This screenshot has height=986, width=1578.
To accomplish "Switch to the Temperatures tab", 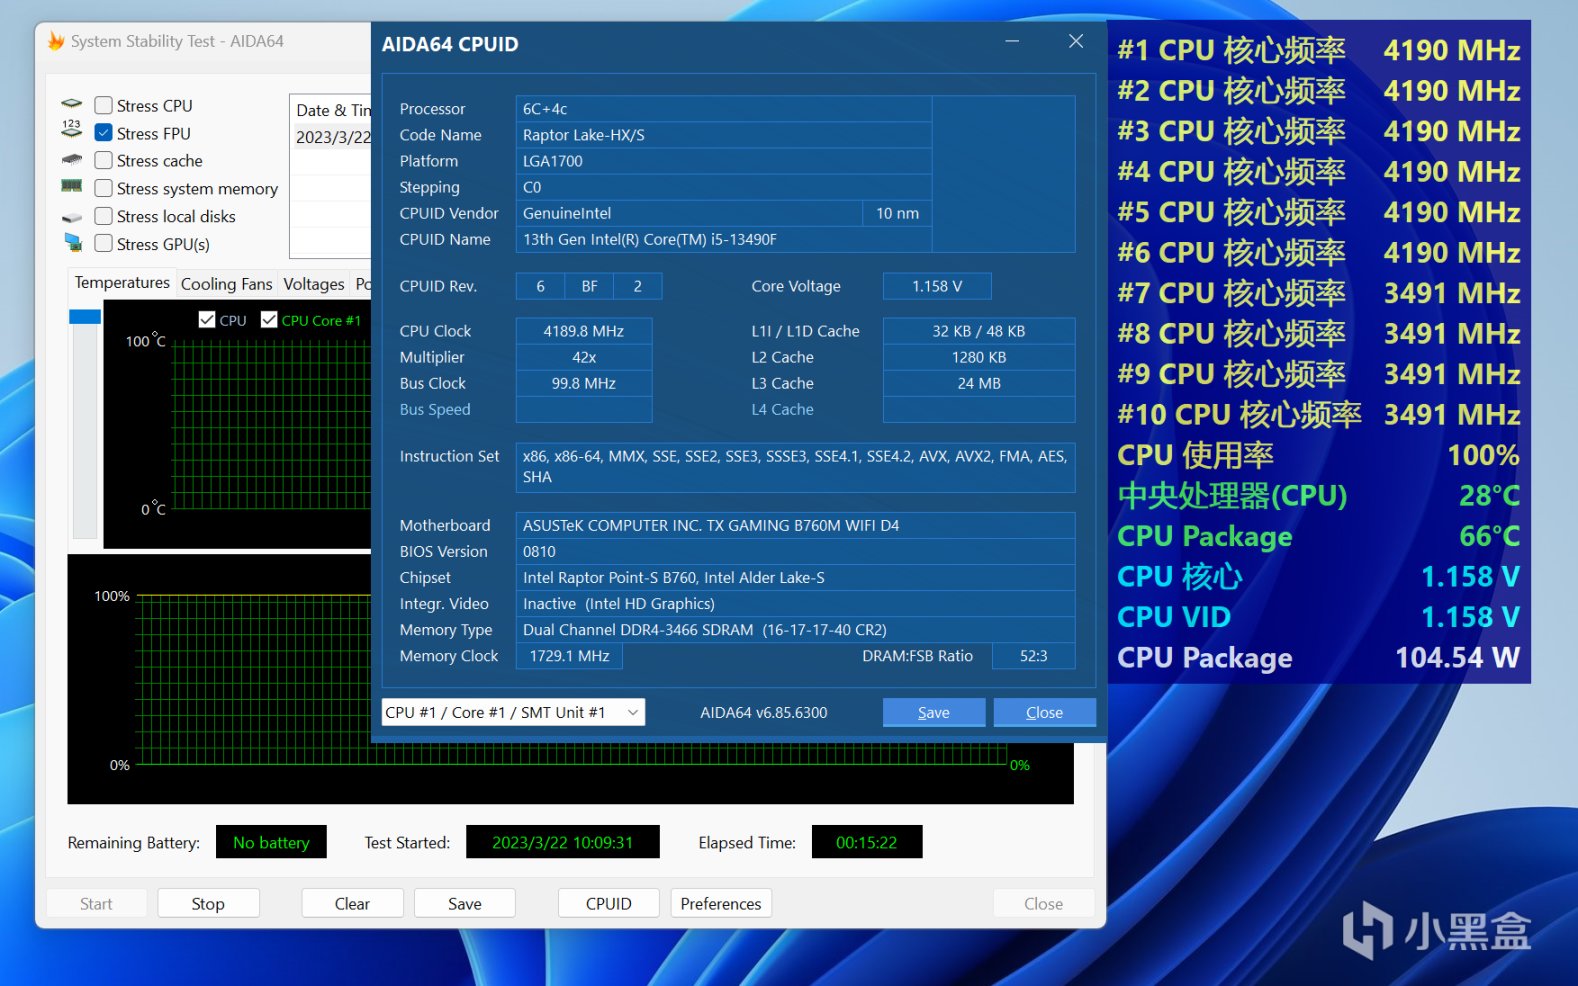I will pos(122,283).
